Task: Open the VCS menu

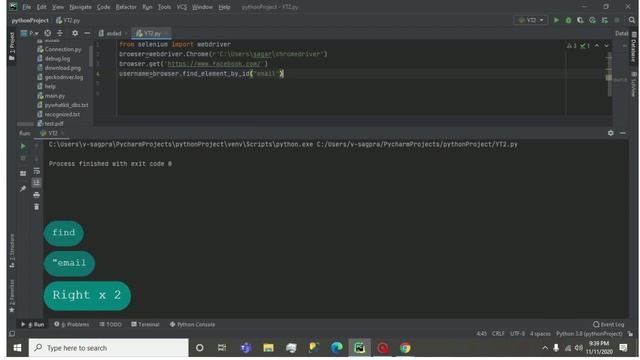Action: click(182, 7)
